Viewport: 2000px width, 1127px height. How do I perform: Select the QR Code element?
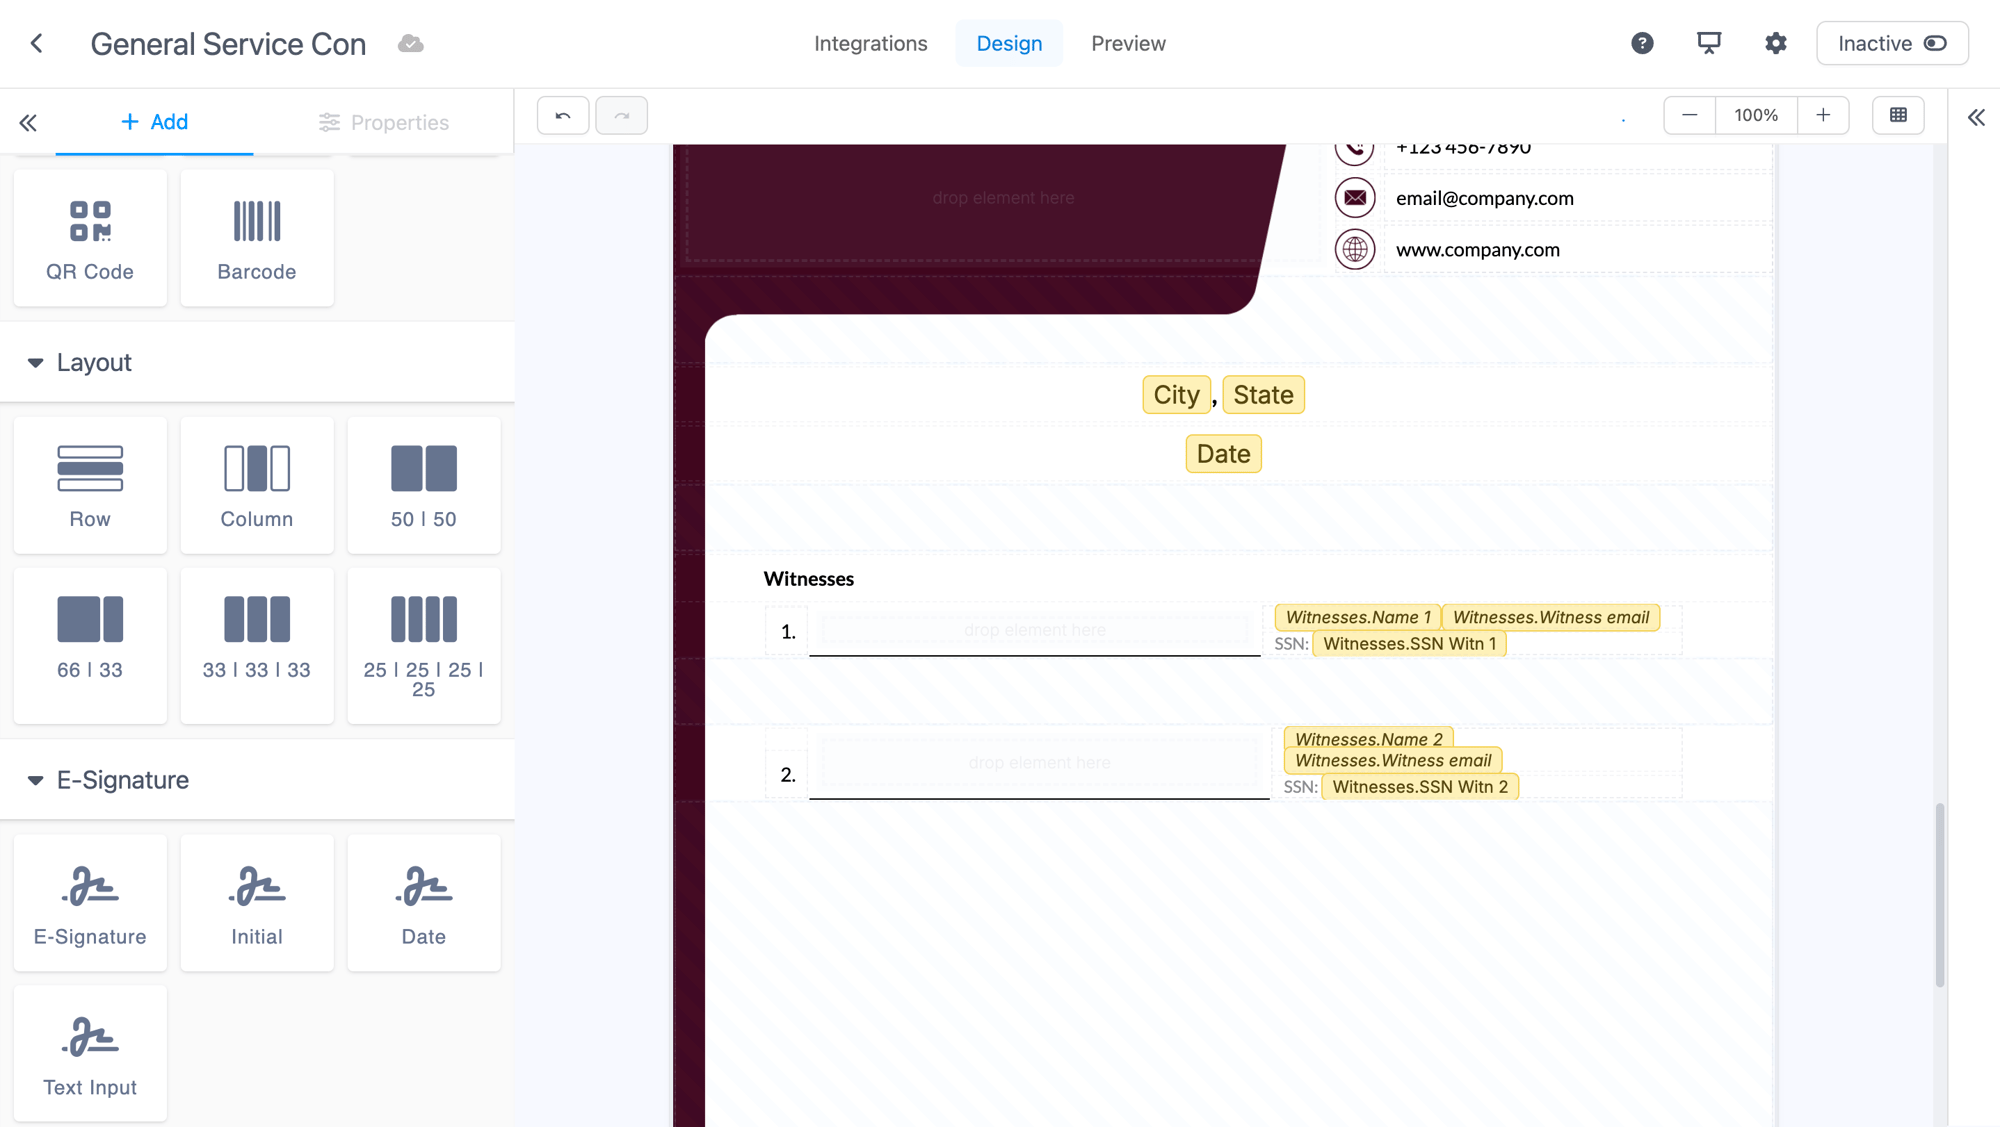tap(90, 238)
